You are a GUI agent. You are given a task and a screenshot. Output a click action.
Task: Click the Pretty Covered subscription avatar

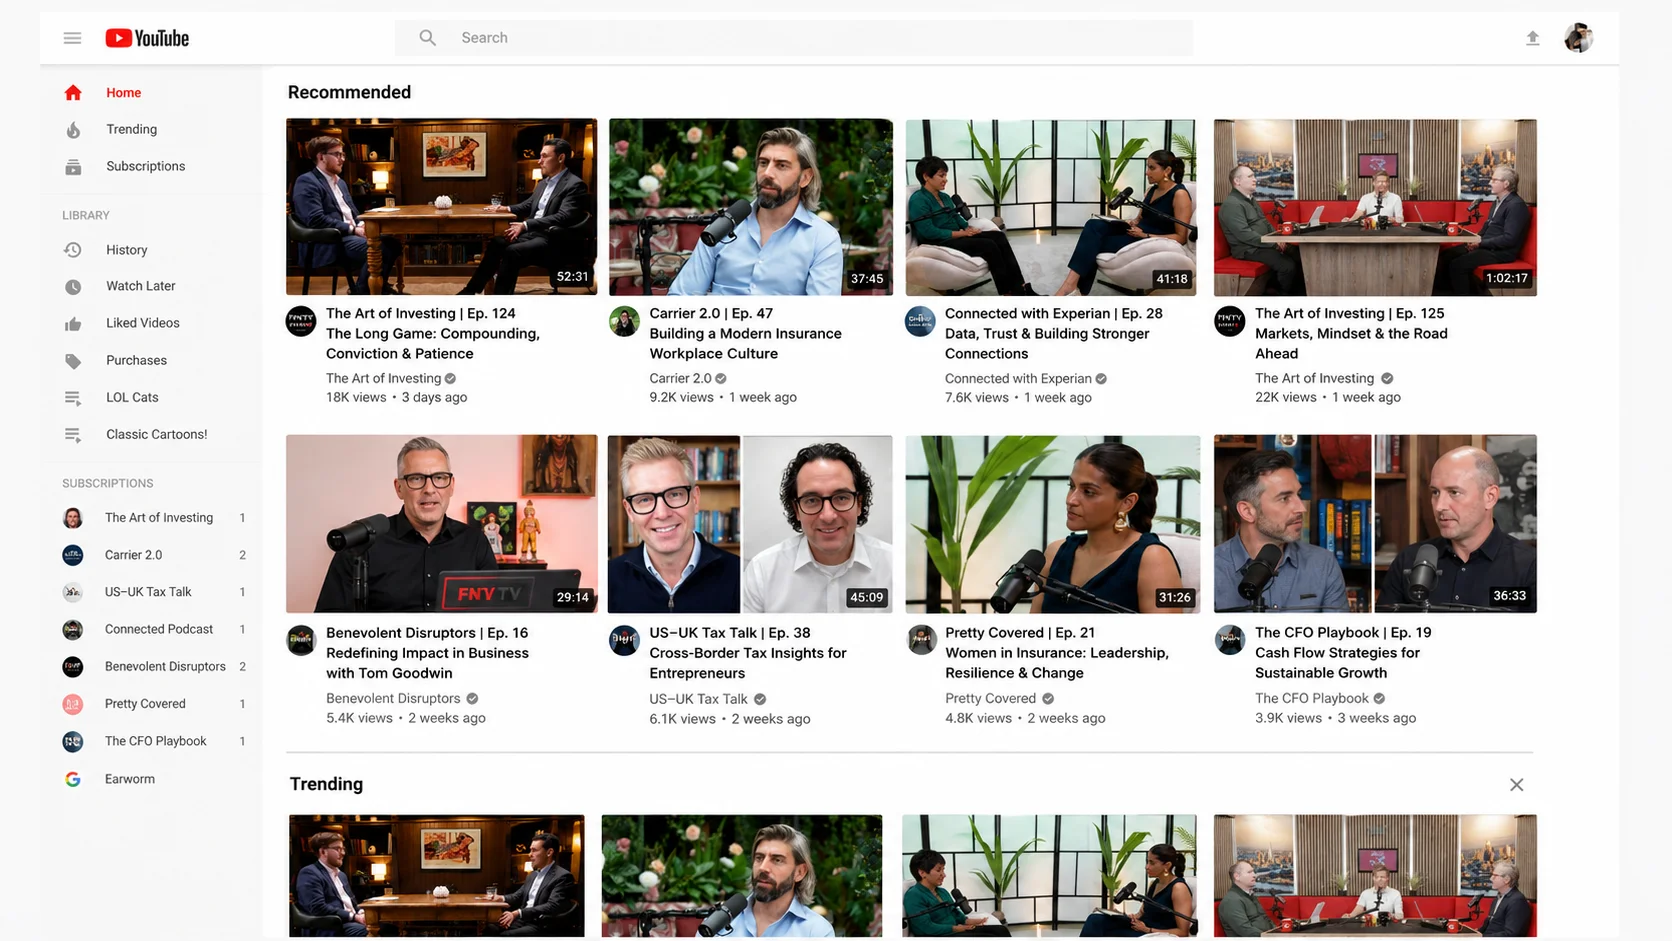73,704
